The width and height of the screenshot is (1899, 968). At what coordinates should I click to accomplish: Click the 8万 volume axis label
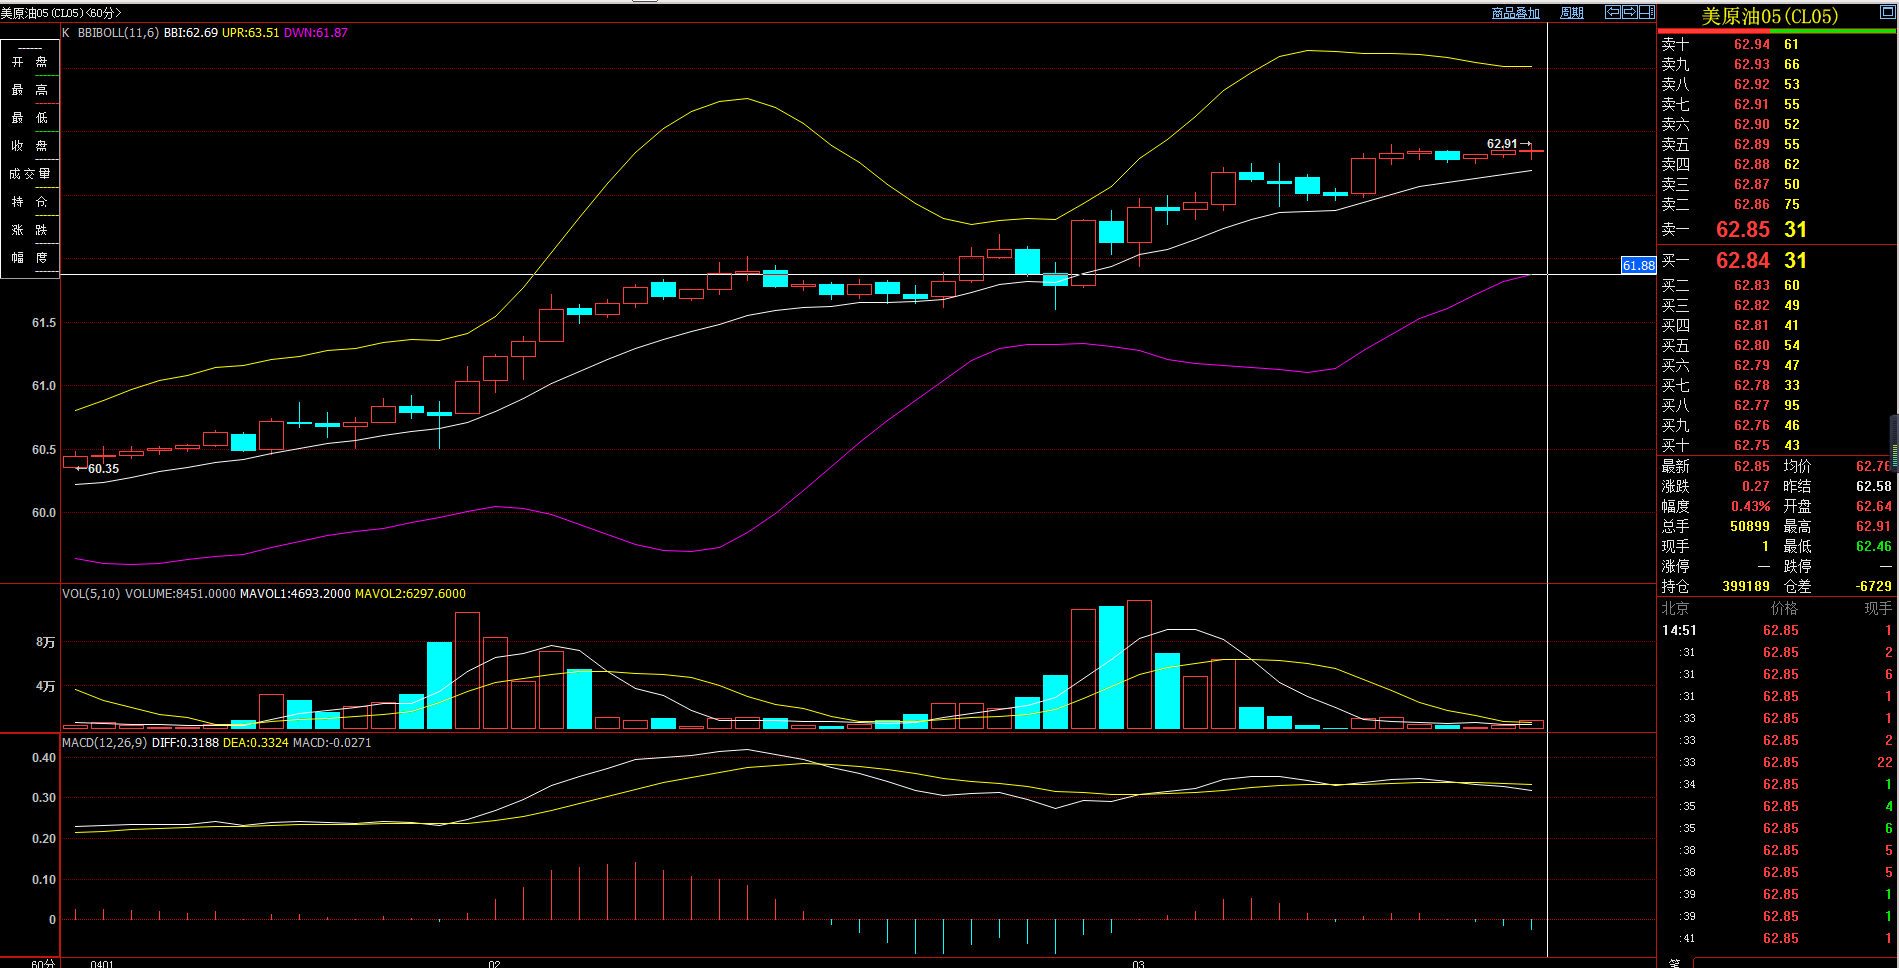pos(46,642)
